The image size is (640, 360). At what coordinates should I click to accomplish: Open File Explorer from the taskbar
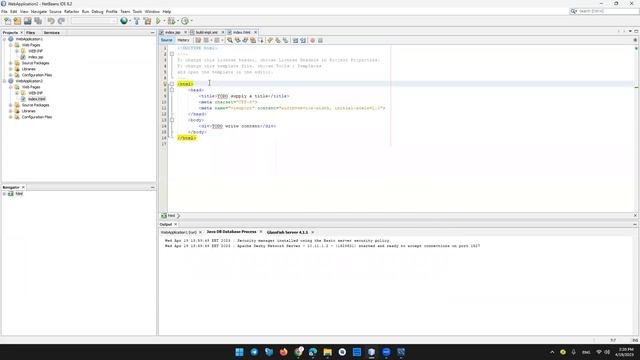click(x=328, y=352)
